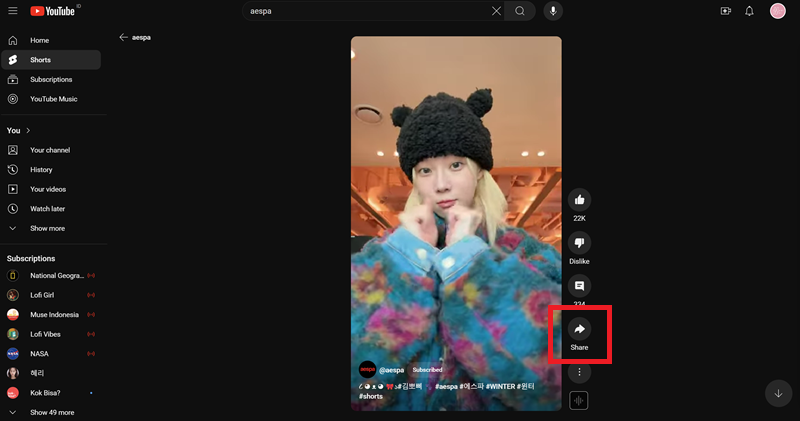The image size is (800, 421).
Task: Clear the search box text
Action: (x=496, y=11)
